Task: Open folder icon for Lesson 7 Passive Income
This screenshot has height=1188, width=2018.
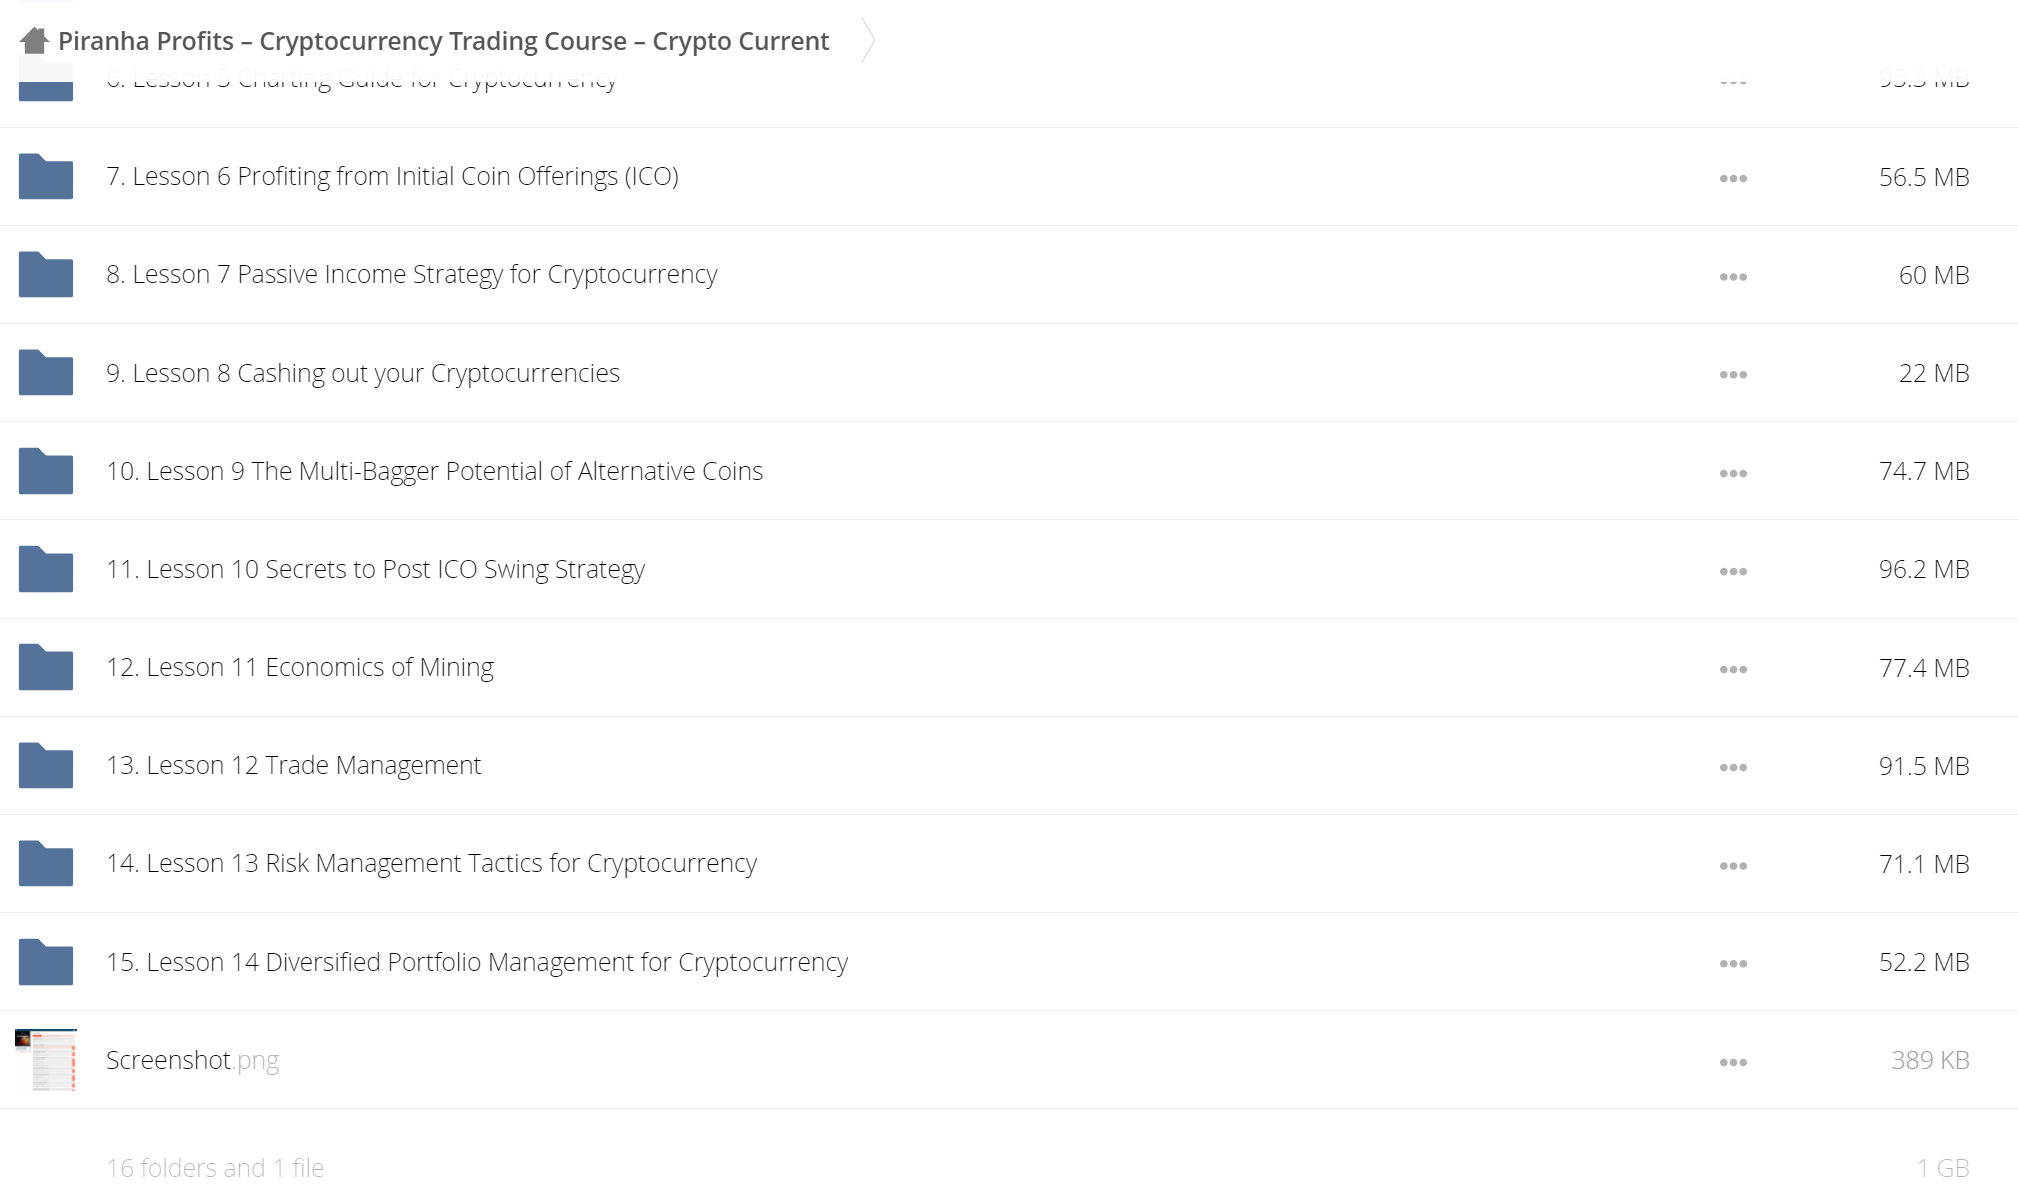Action: click(x=46, y=274)
